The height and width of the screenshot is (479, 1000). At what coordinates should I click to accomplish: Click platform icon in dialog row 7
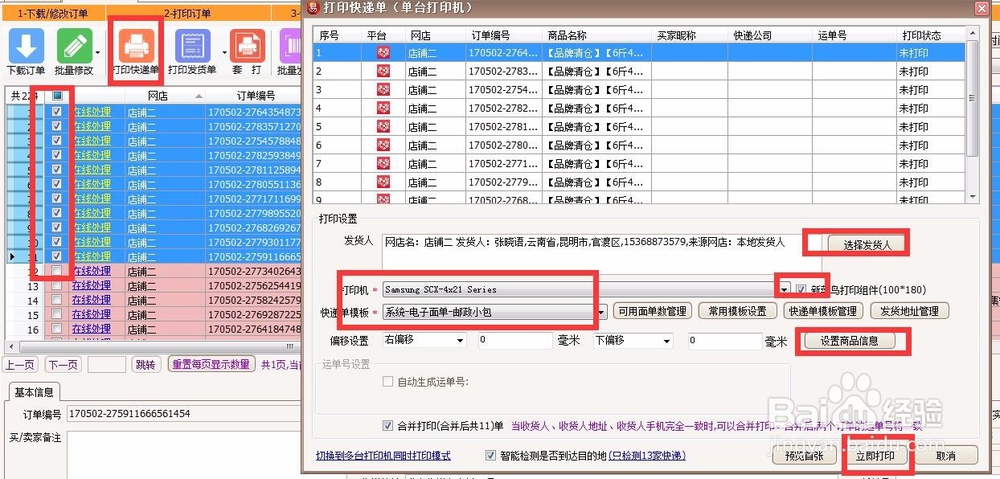(383, 164)
